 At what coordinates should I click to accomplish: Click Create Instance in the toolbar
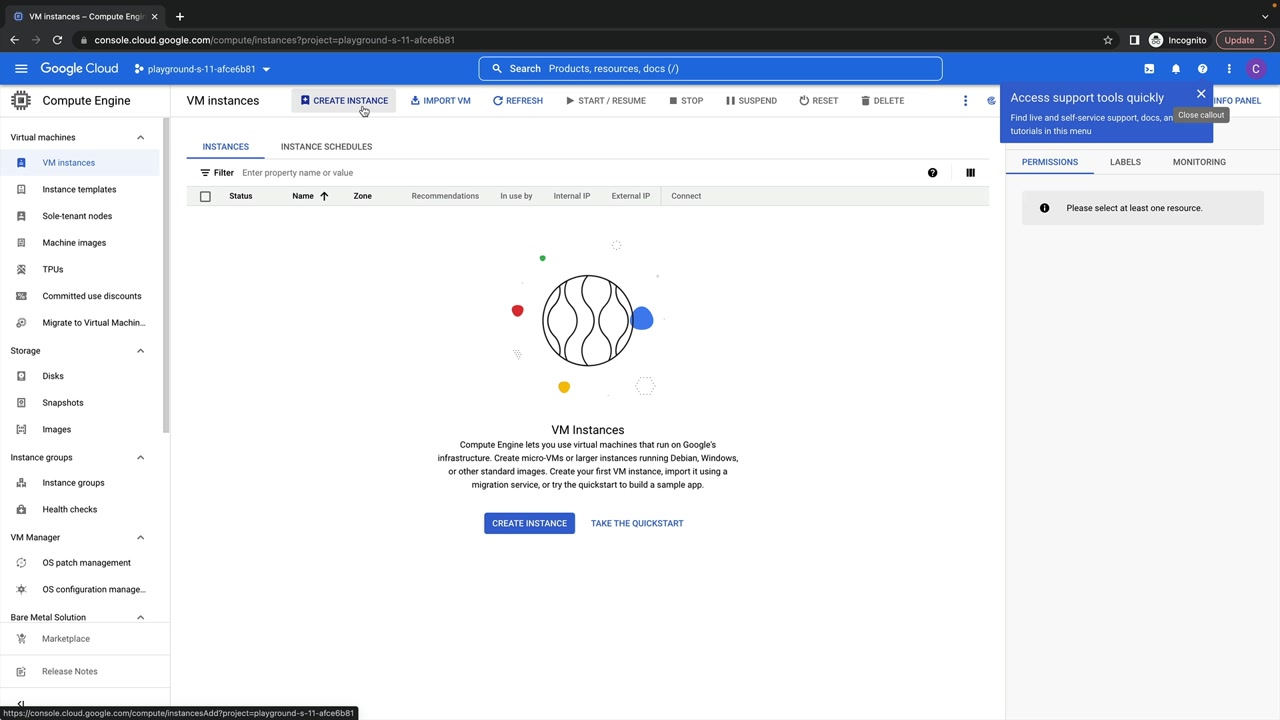click(344, 101)
